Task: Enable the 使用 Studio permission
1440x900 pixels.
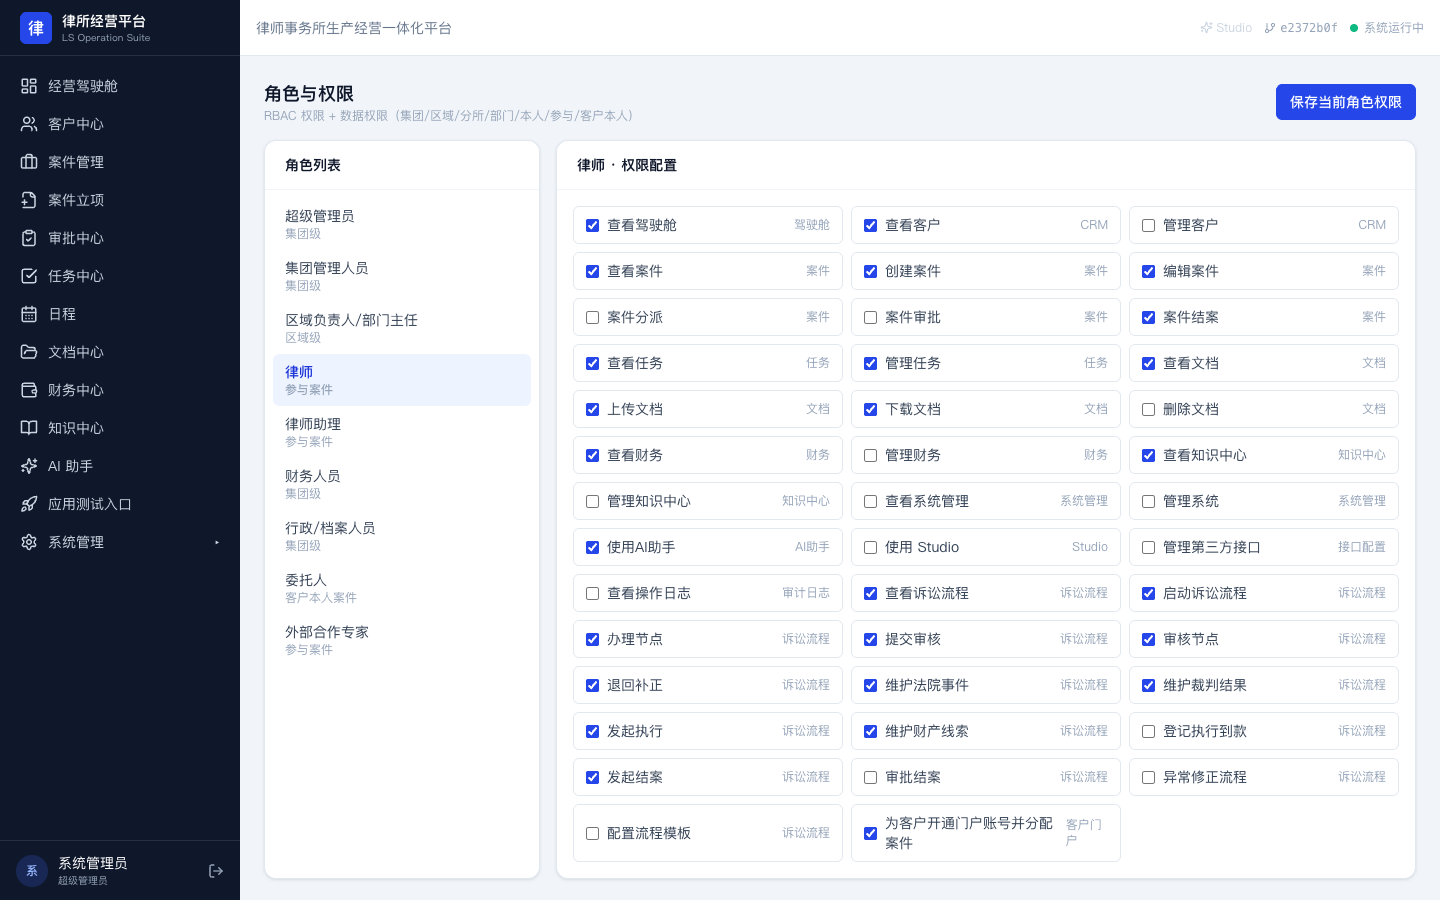Action: pyautogui.click(x=870, y=548)
